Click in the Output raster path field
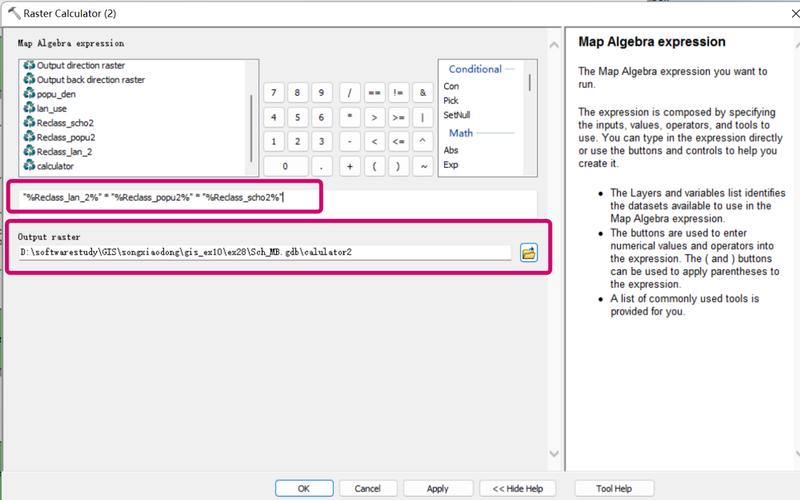This screenshot has height=500, width=800. [x=265, y=252]
